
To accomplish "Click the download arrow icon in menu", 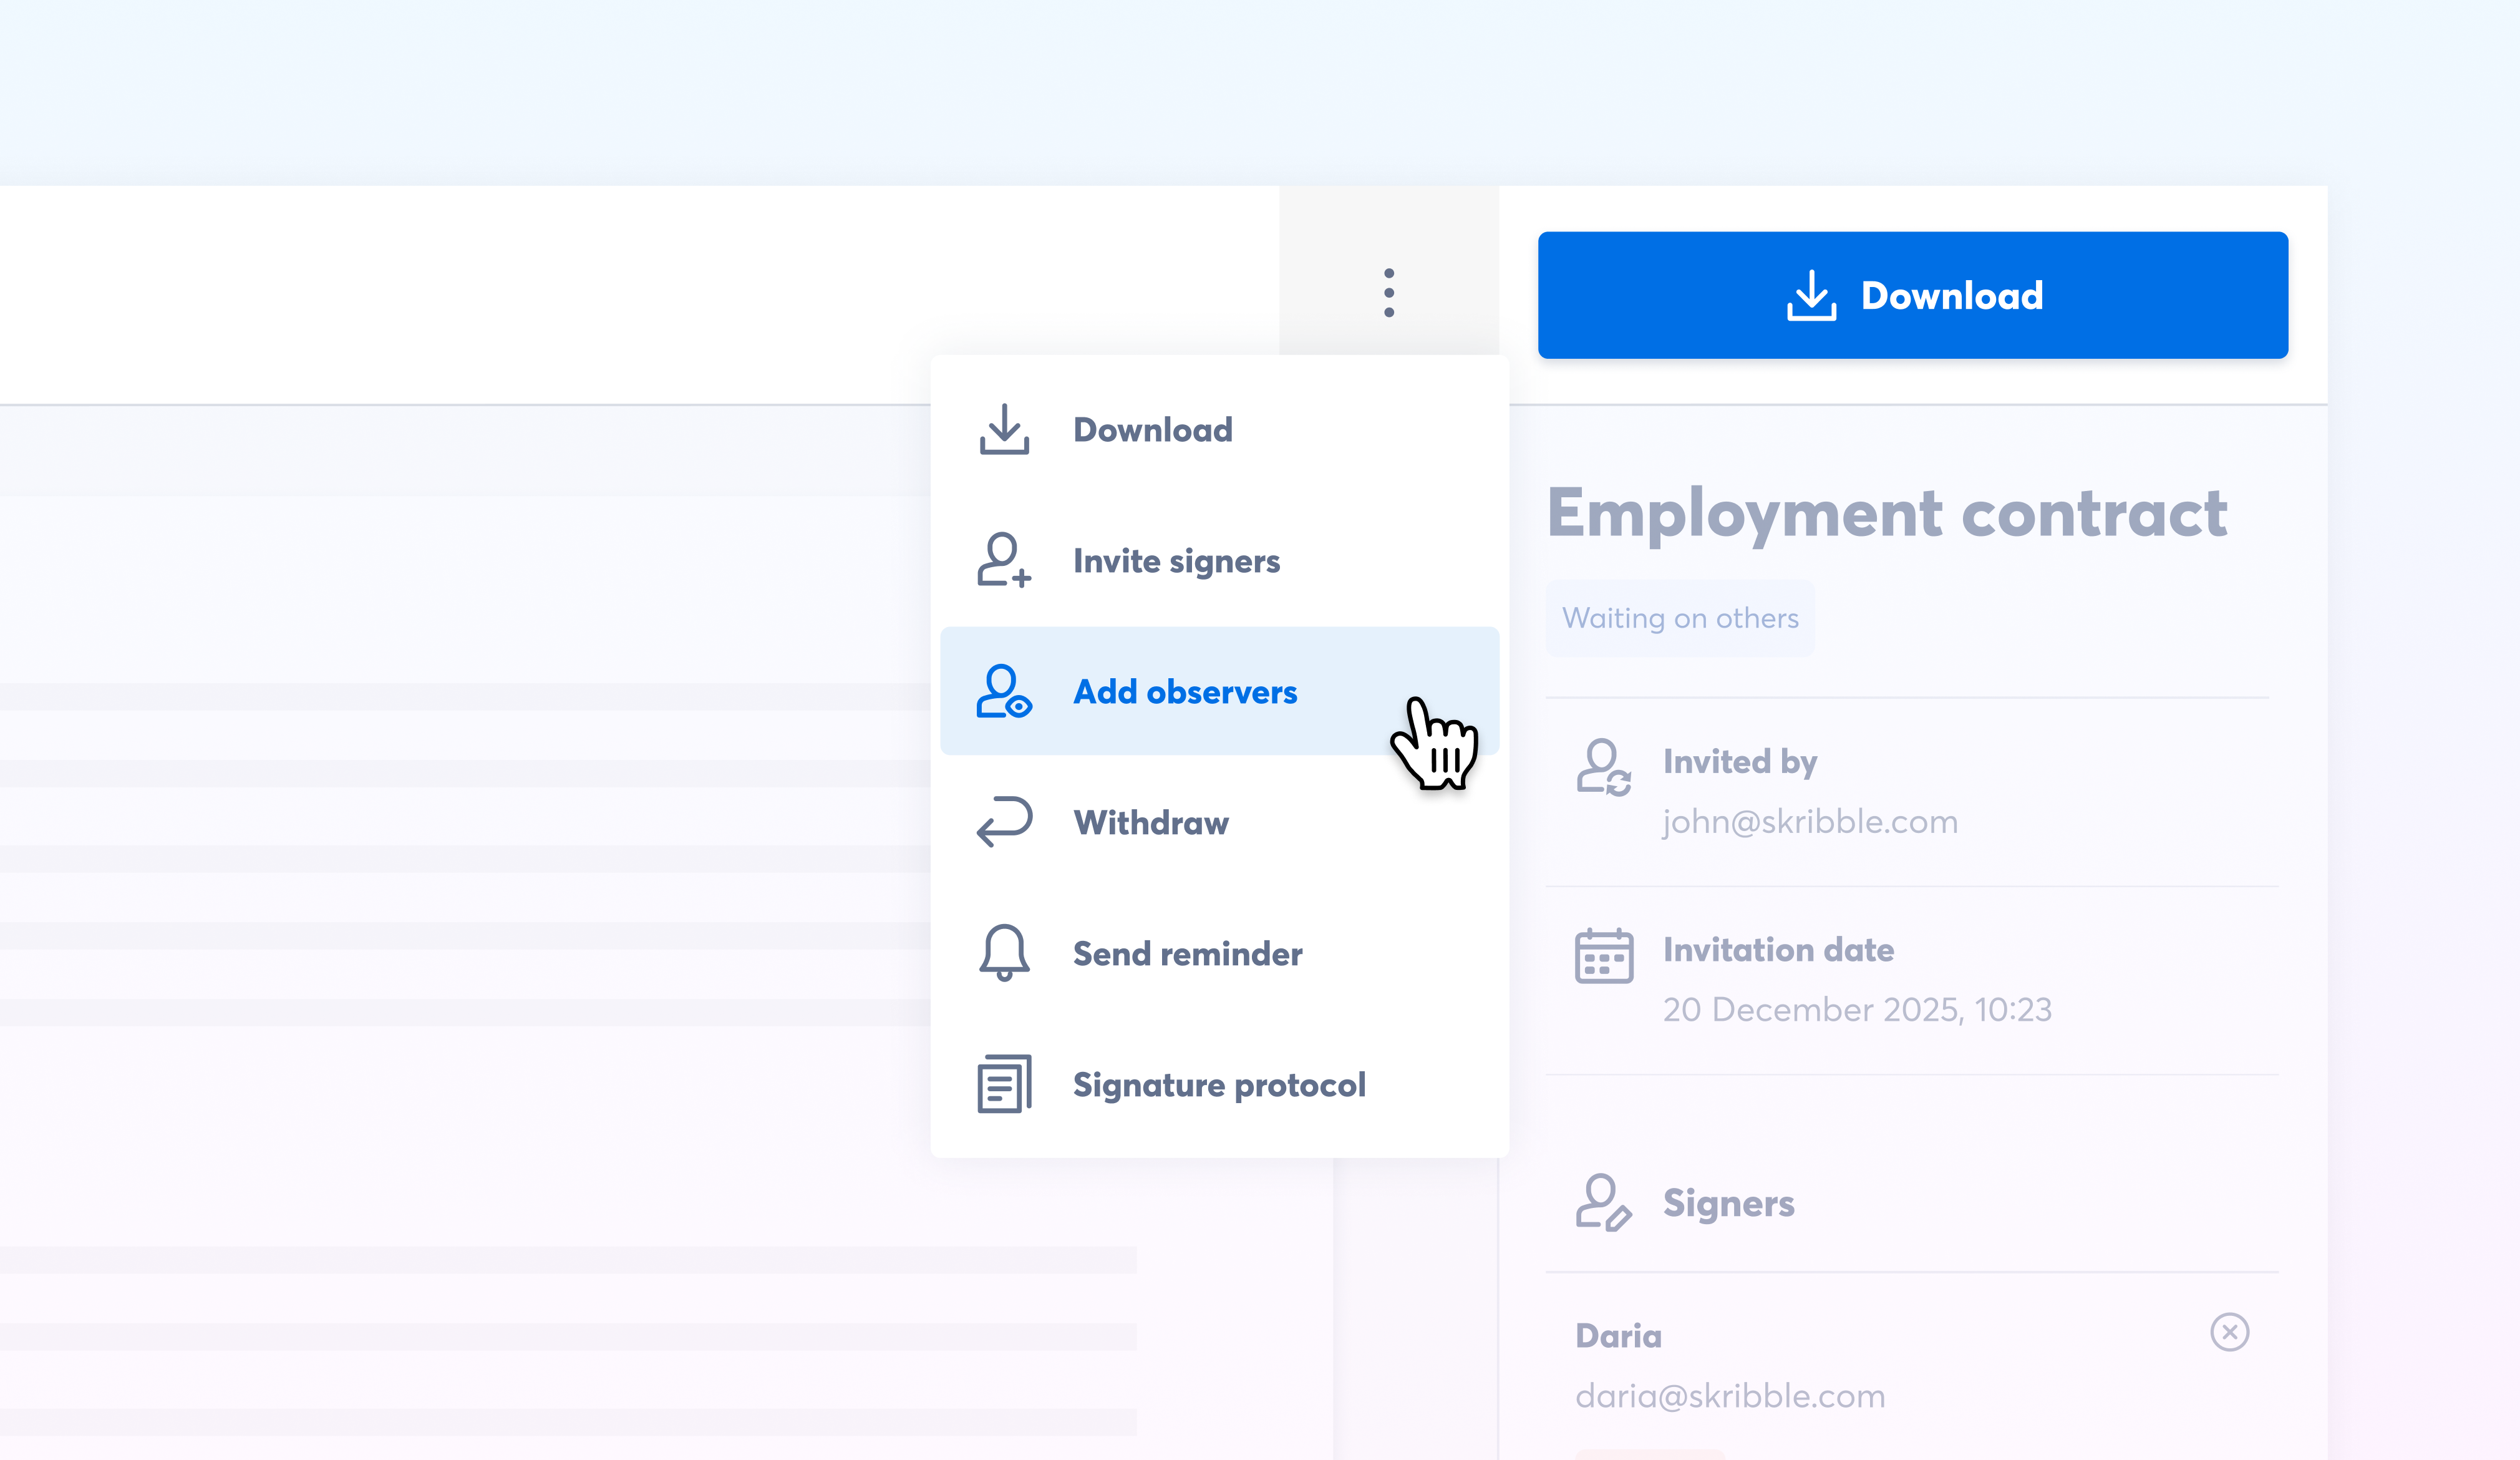I will (1004, 430).
